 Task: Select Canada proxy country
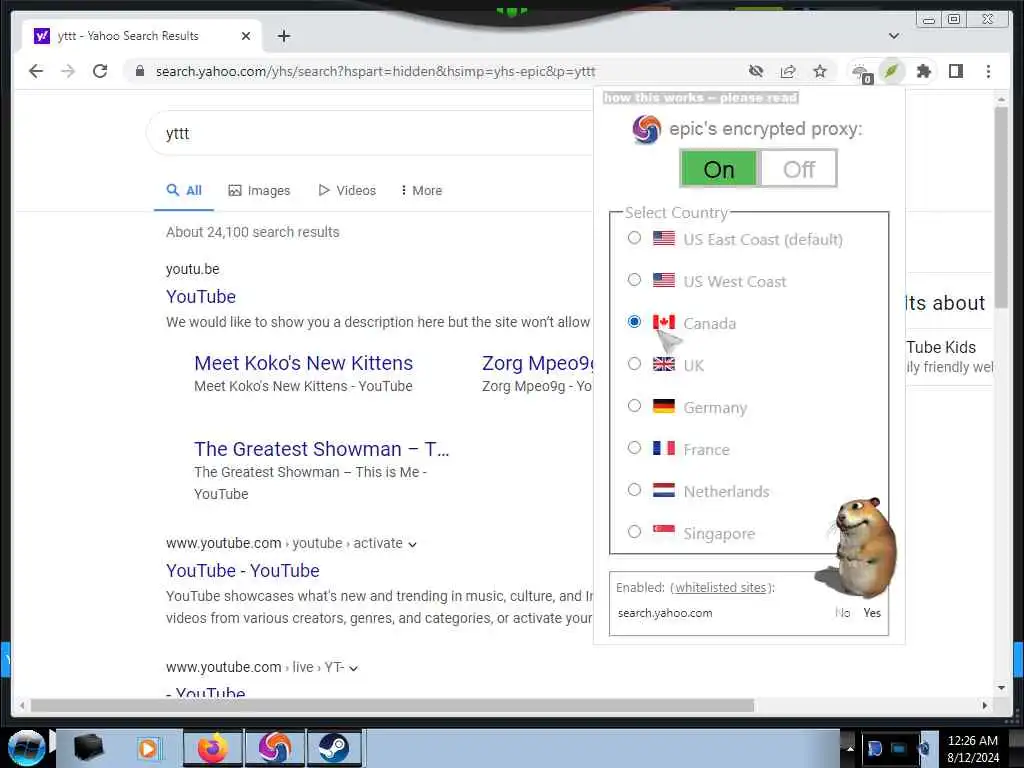click(634, 321)
